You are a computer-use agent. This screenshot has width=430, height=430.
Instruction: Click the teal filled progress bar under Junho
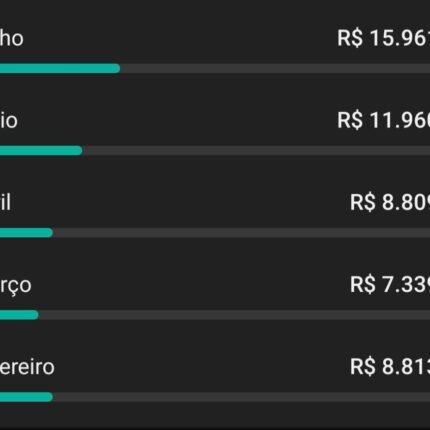[x=60, y=68]
